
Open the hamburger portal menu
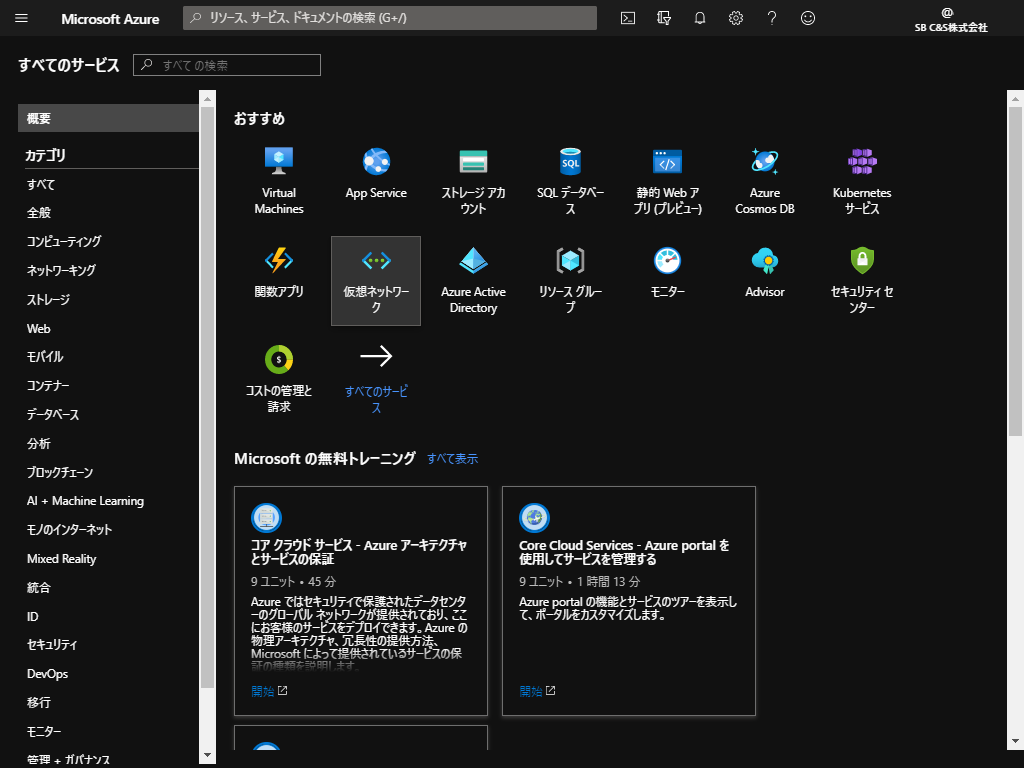click(x=21, y=18)
